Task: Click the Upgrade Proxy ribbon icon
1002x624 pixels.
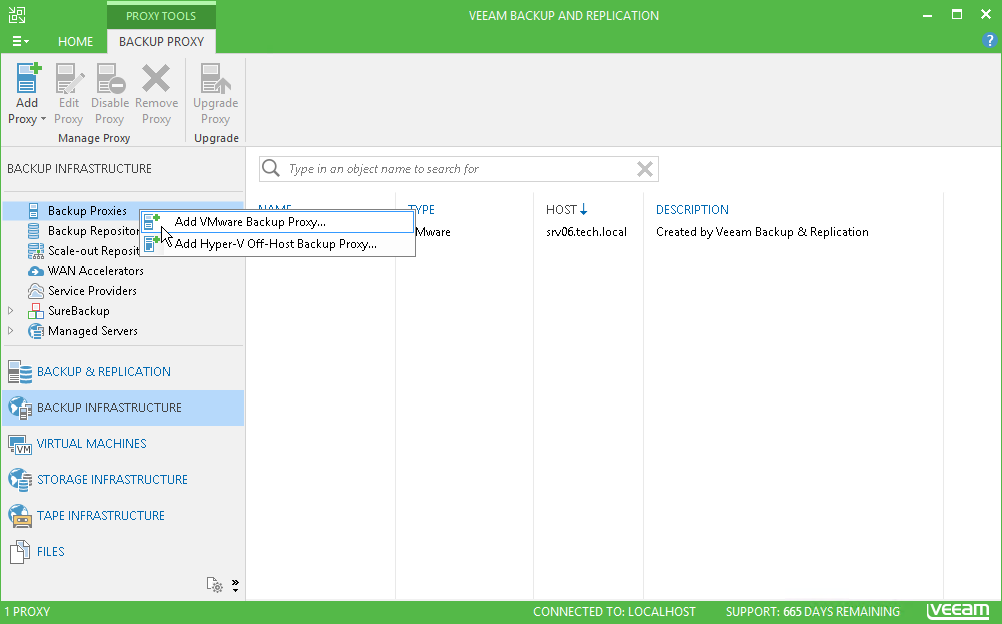Action: click(215, 79)
